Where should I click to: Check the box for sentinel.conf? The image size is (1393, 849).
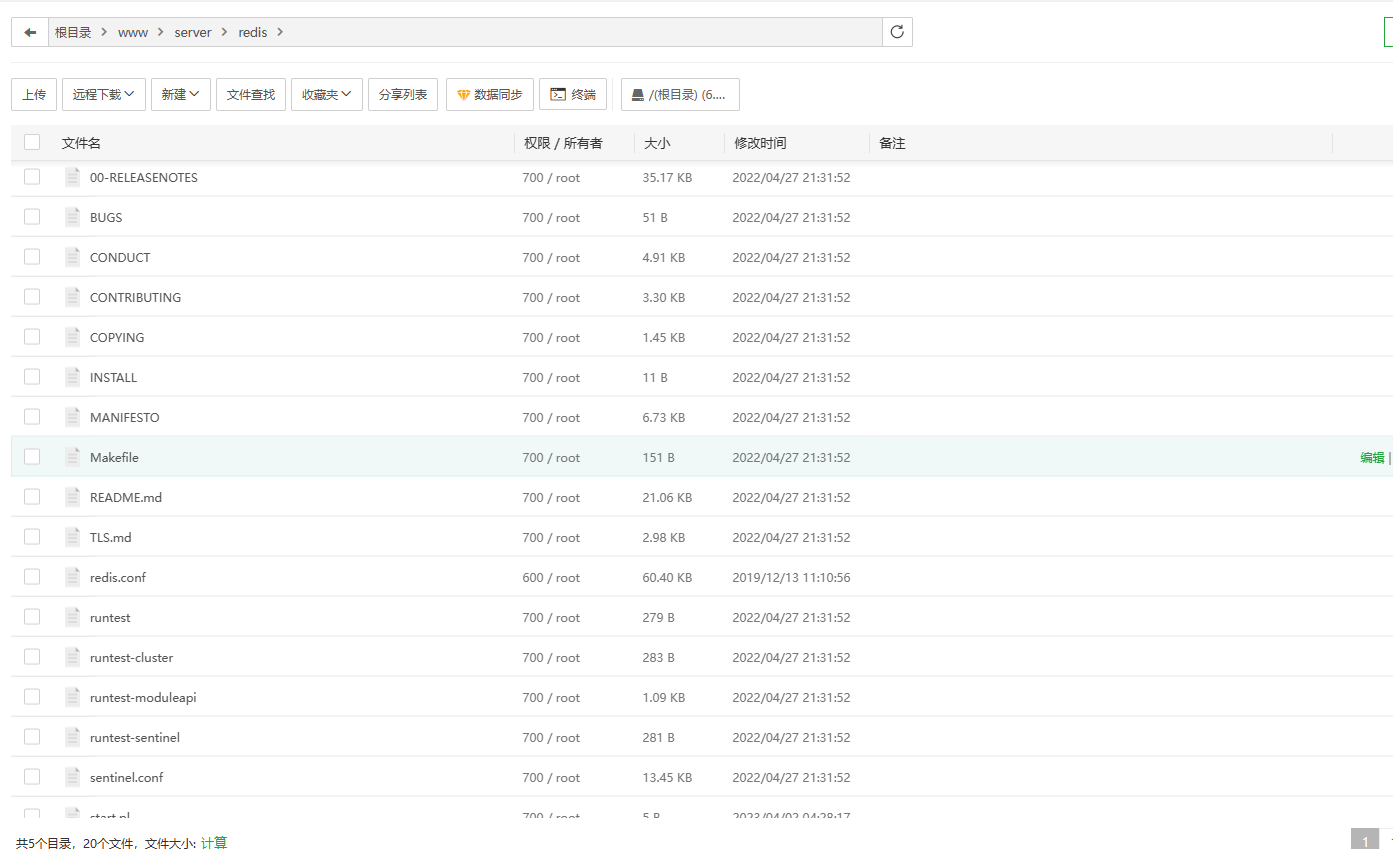click(32, 776)
